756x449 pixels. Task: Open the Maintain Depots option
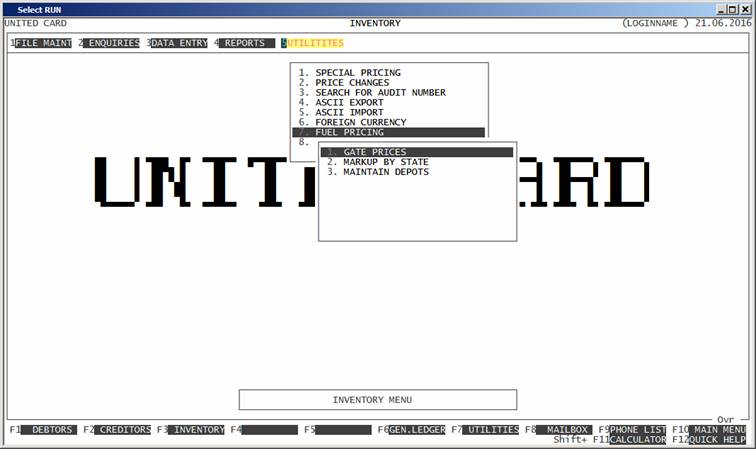click(385, 172)
